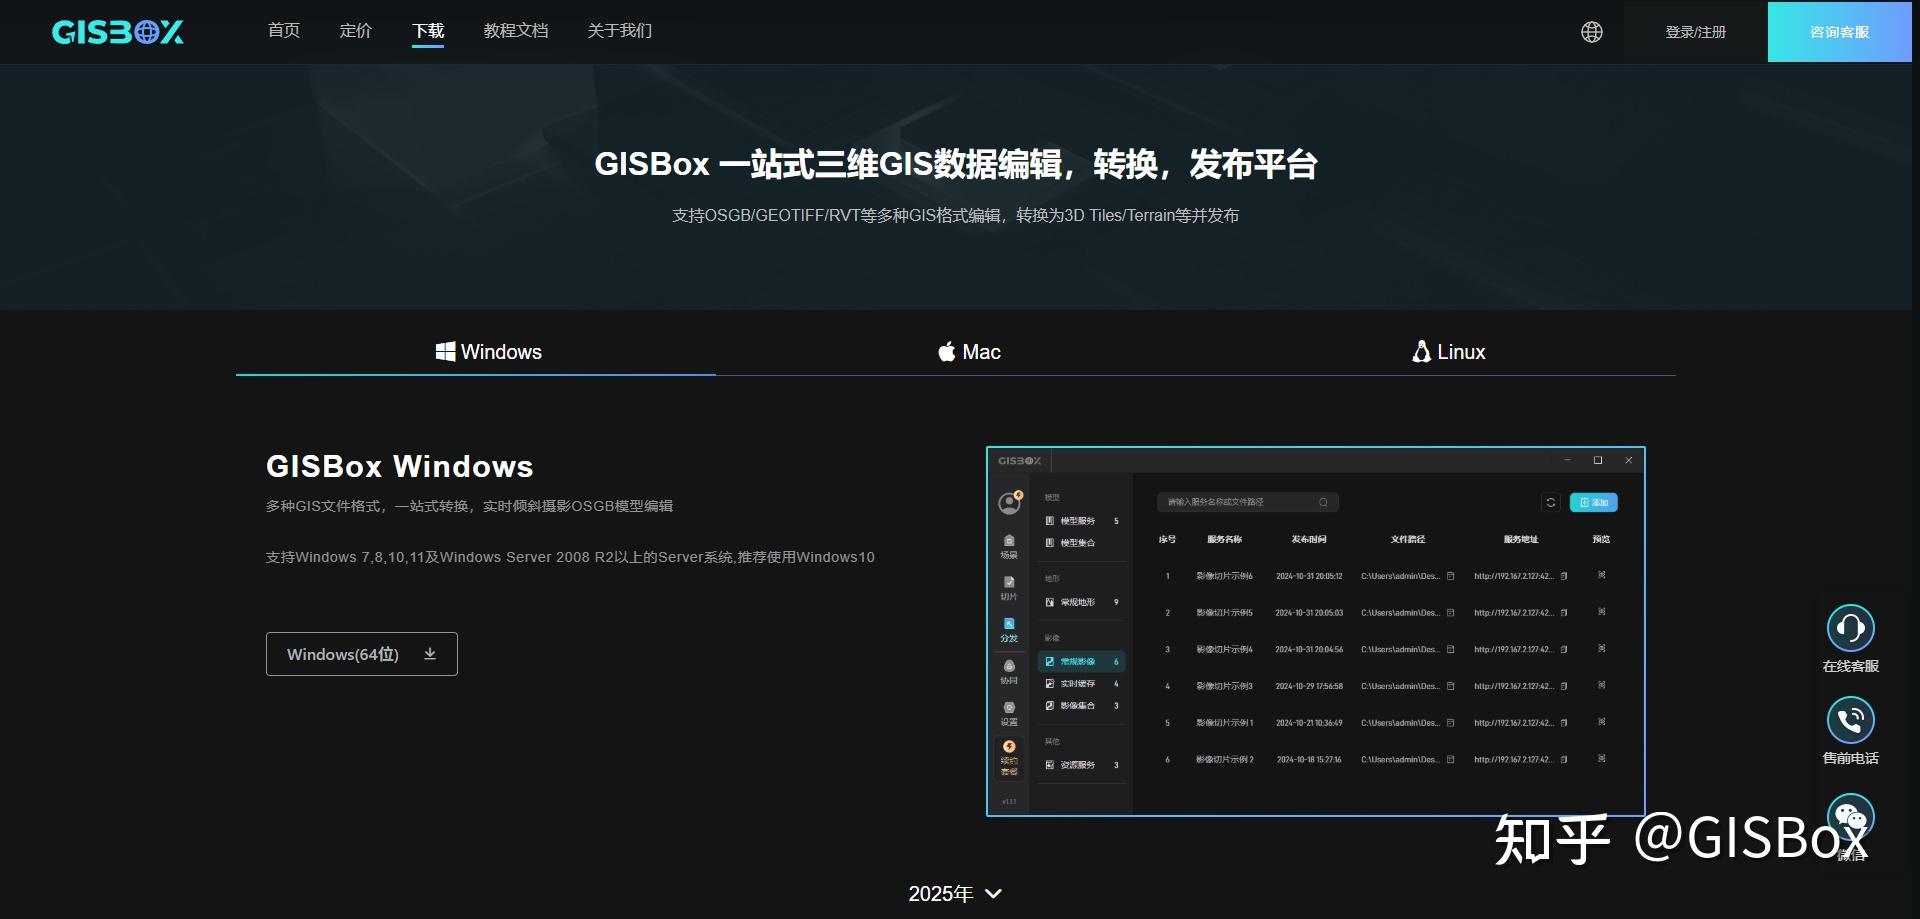Click the Windows(64位) download button
The image size is (1920, 919).
(361, 653)
